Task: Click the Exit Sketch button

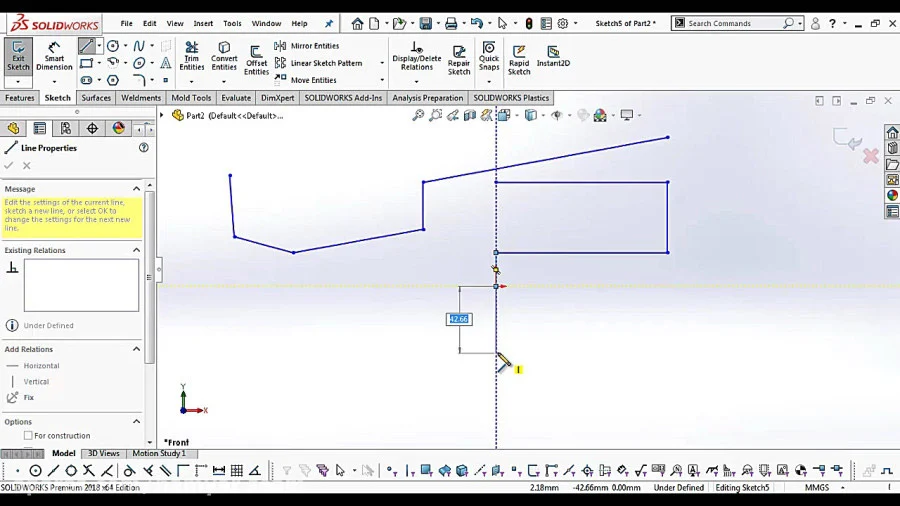Action: point(18,56)
